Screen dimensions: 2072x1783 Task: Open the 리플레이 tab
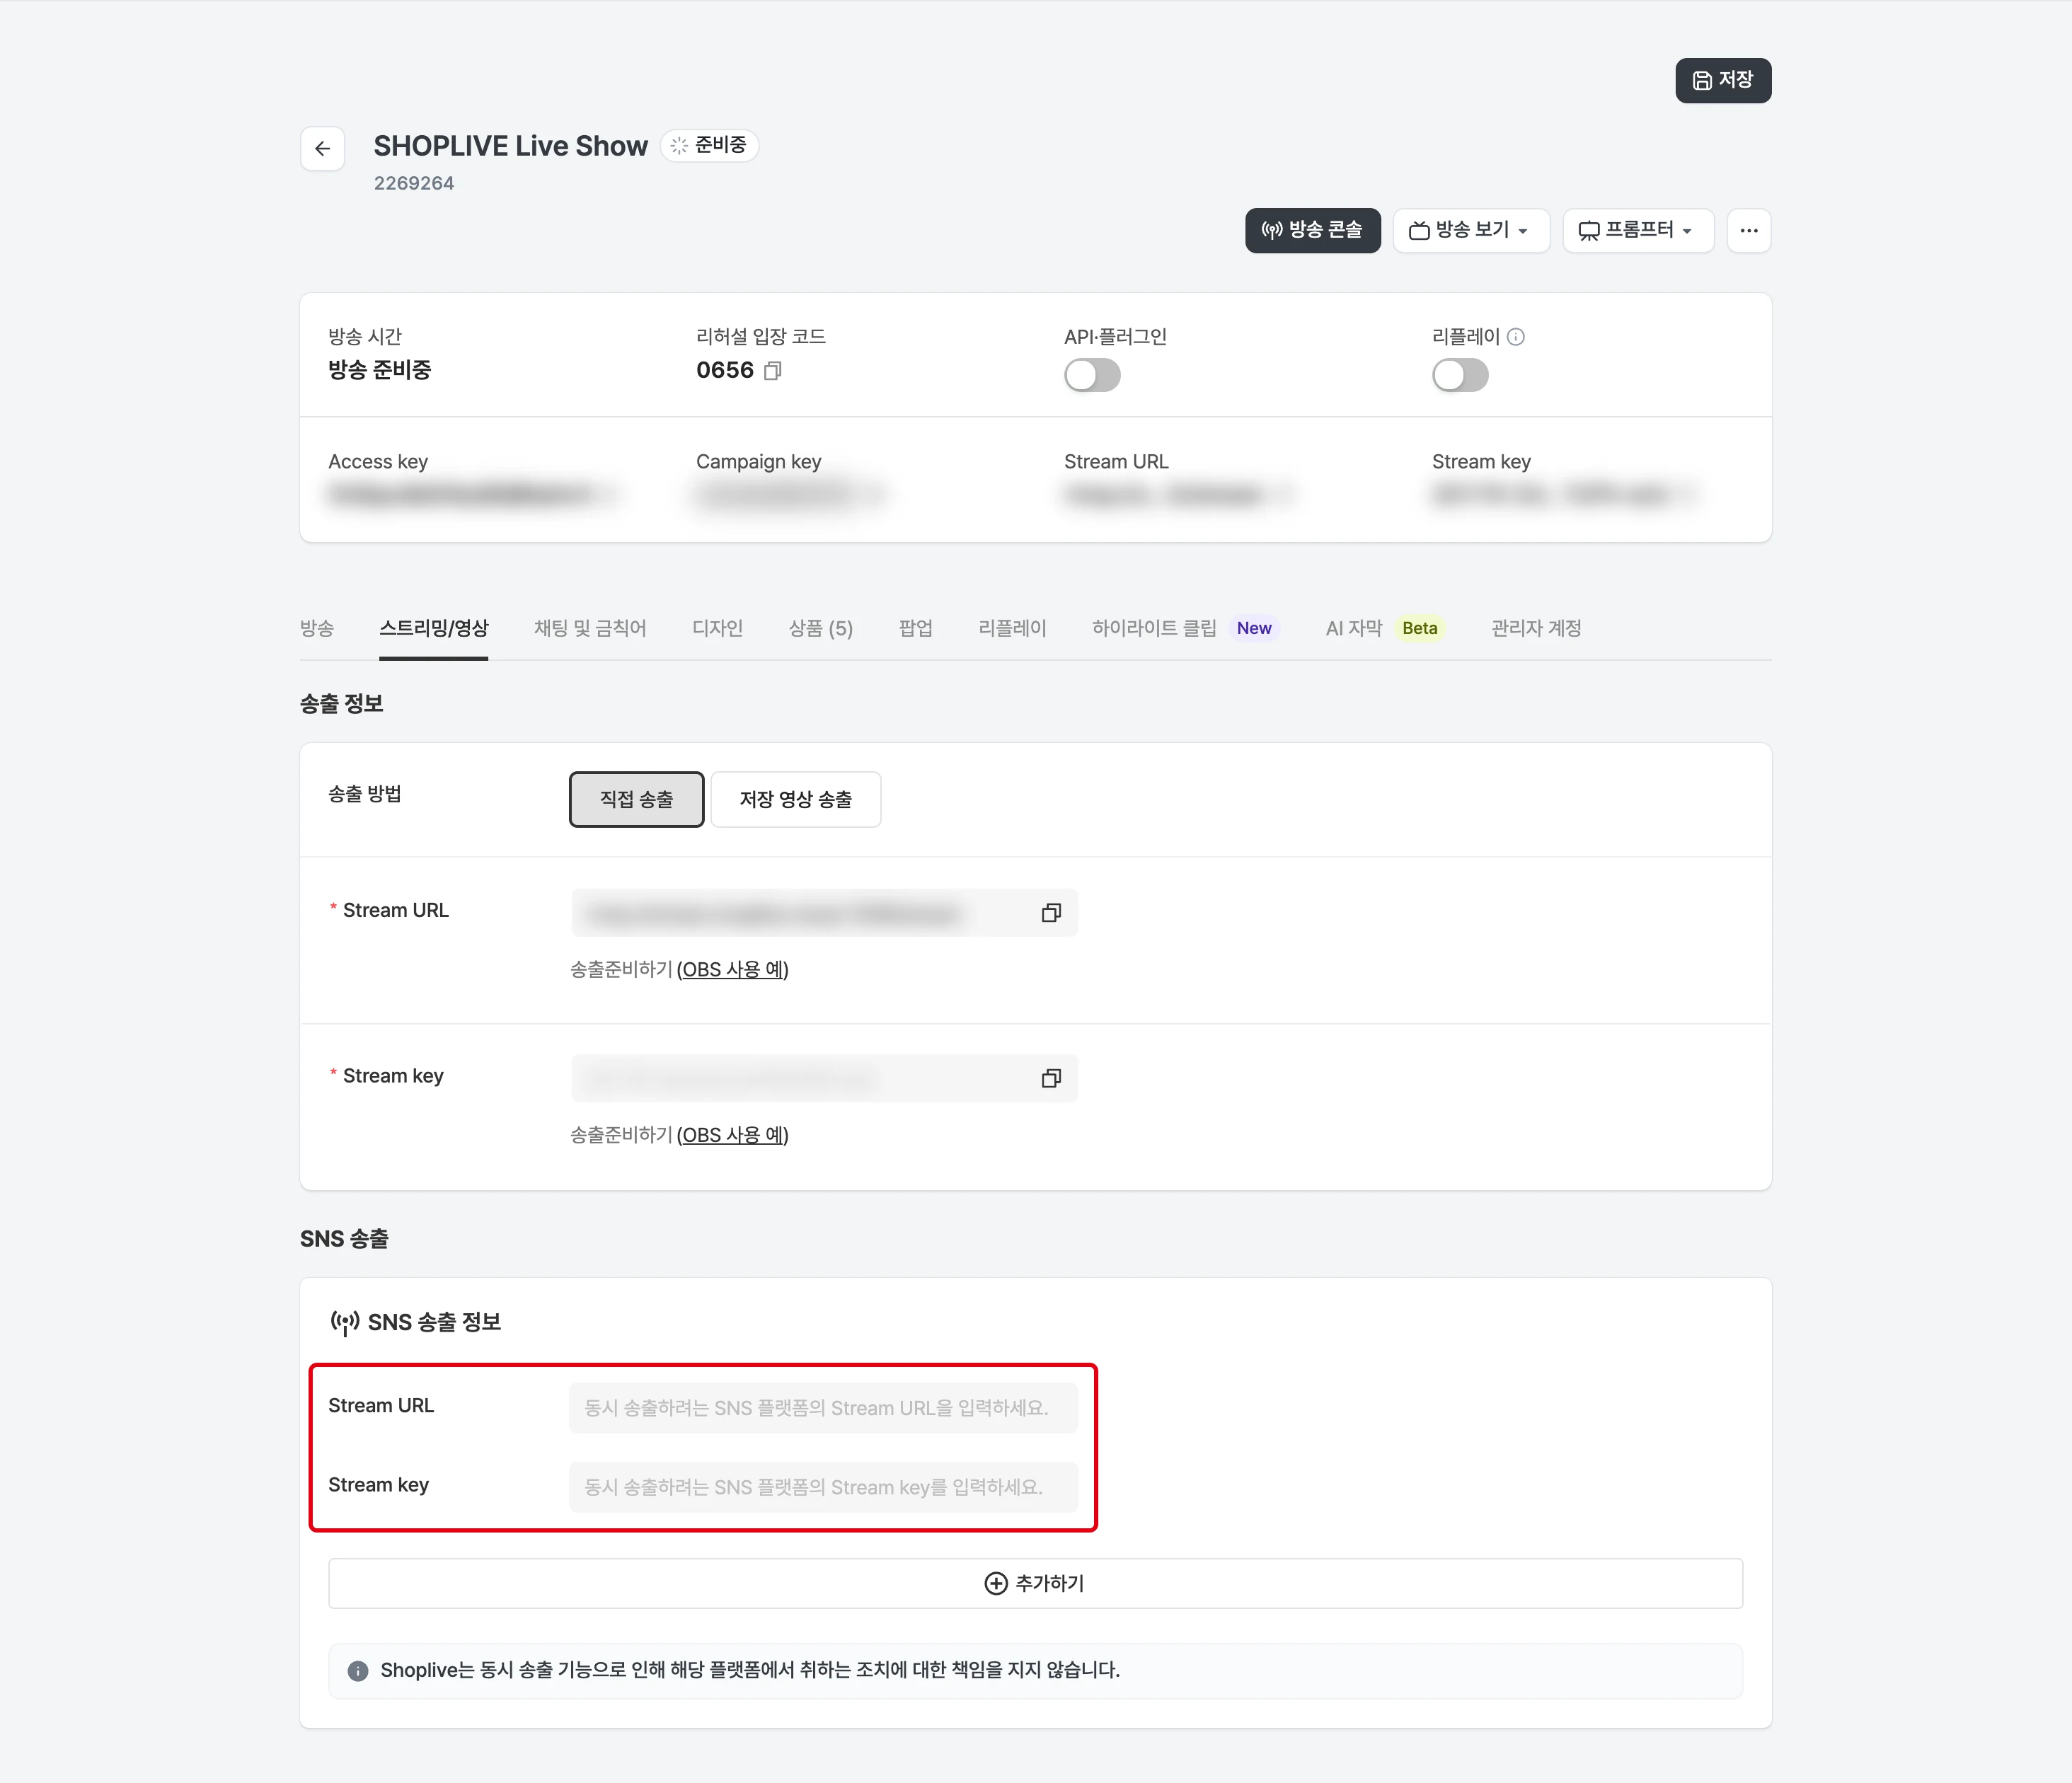(x=1012, y=628)
